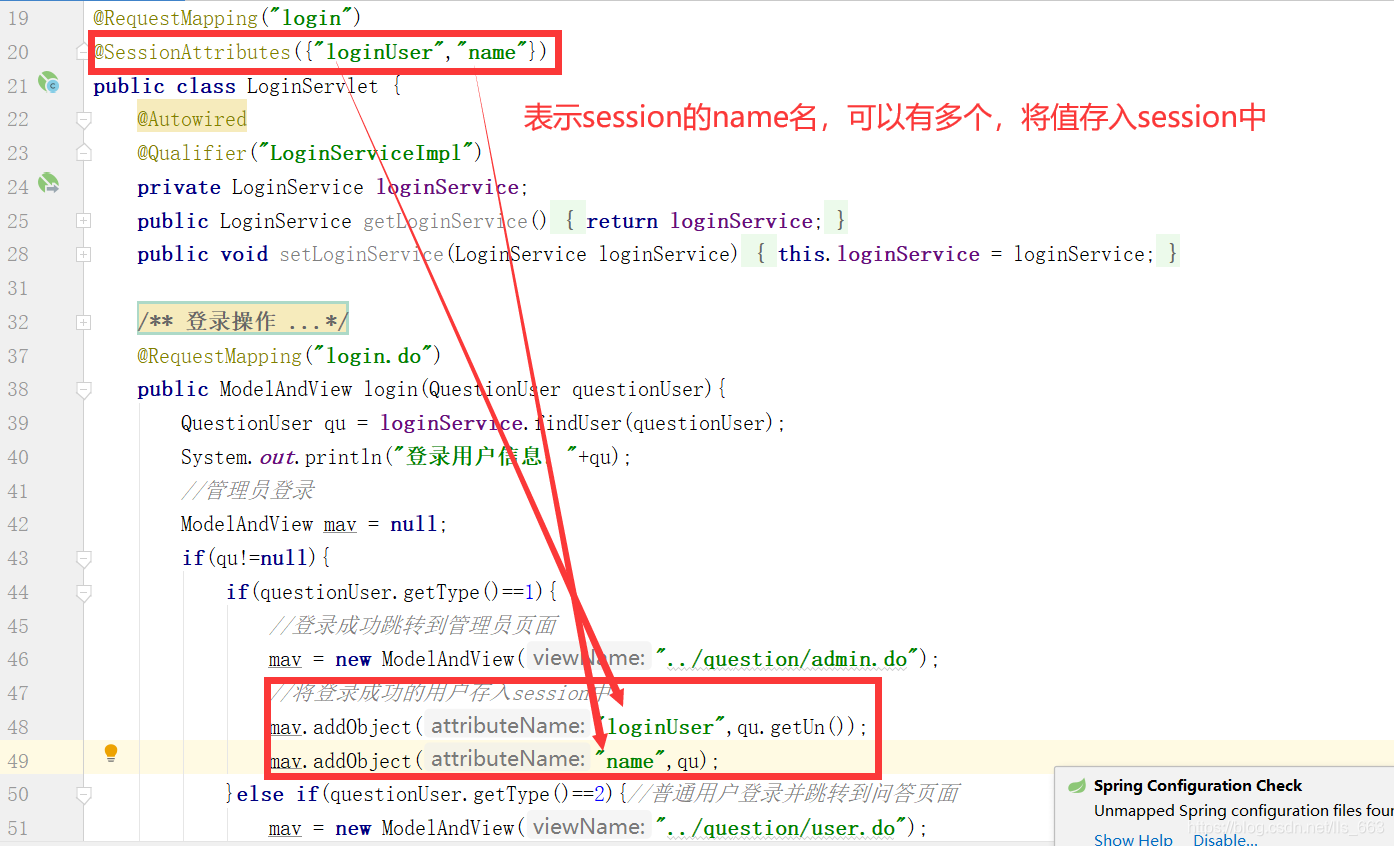Click the Disable... link in notification

click(1225, 839)
